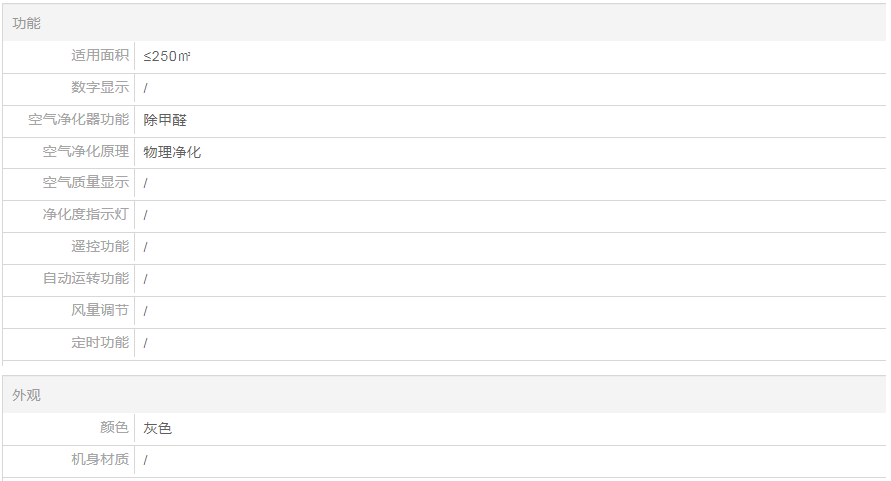891x481 pixels.
Task: Click the 净化度指示灯 label
Action: point(85,215)
